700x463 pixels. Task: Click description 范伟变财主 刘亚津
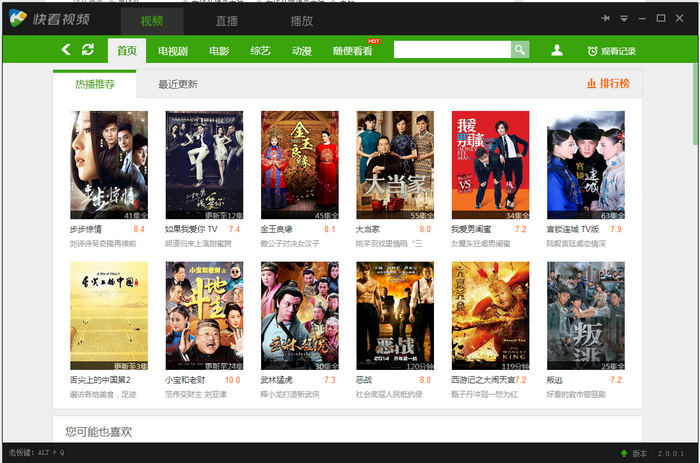196,395
